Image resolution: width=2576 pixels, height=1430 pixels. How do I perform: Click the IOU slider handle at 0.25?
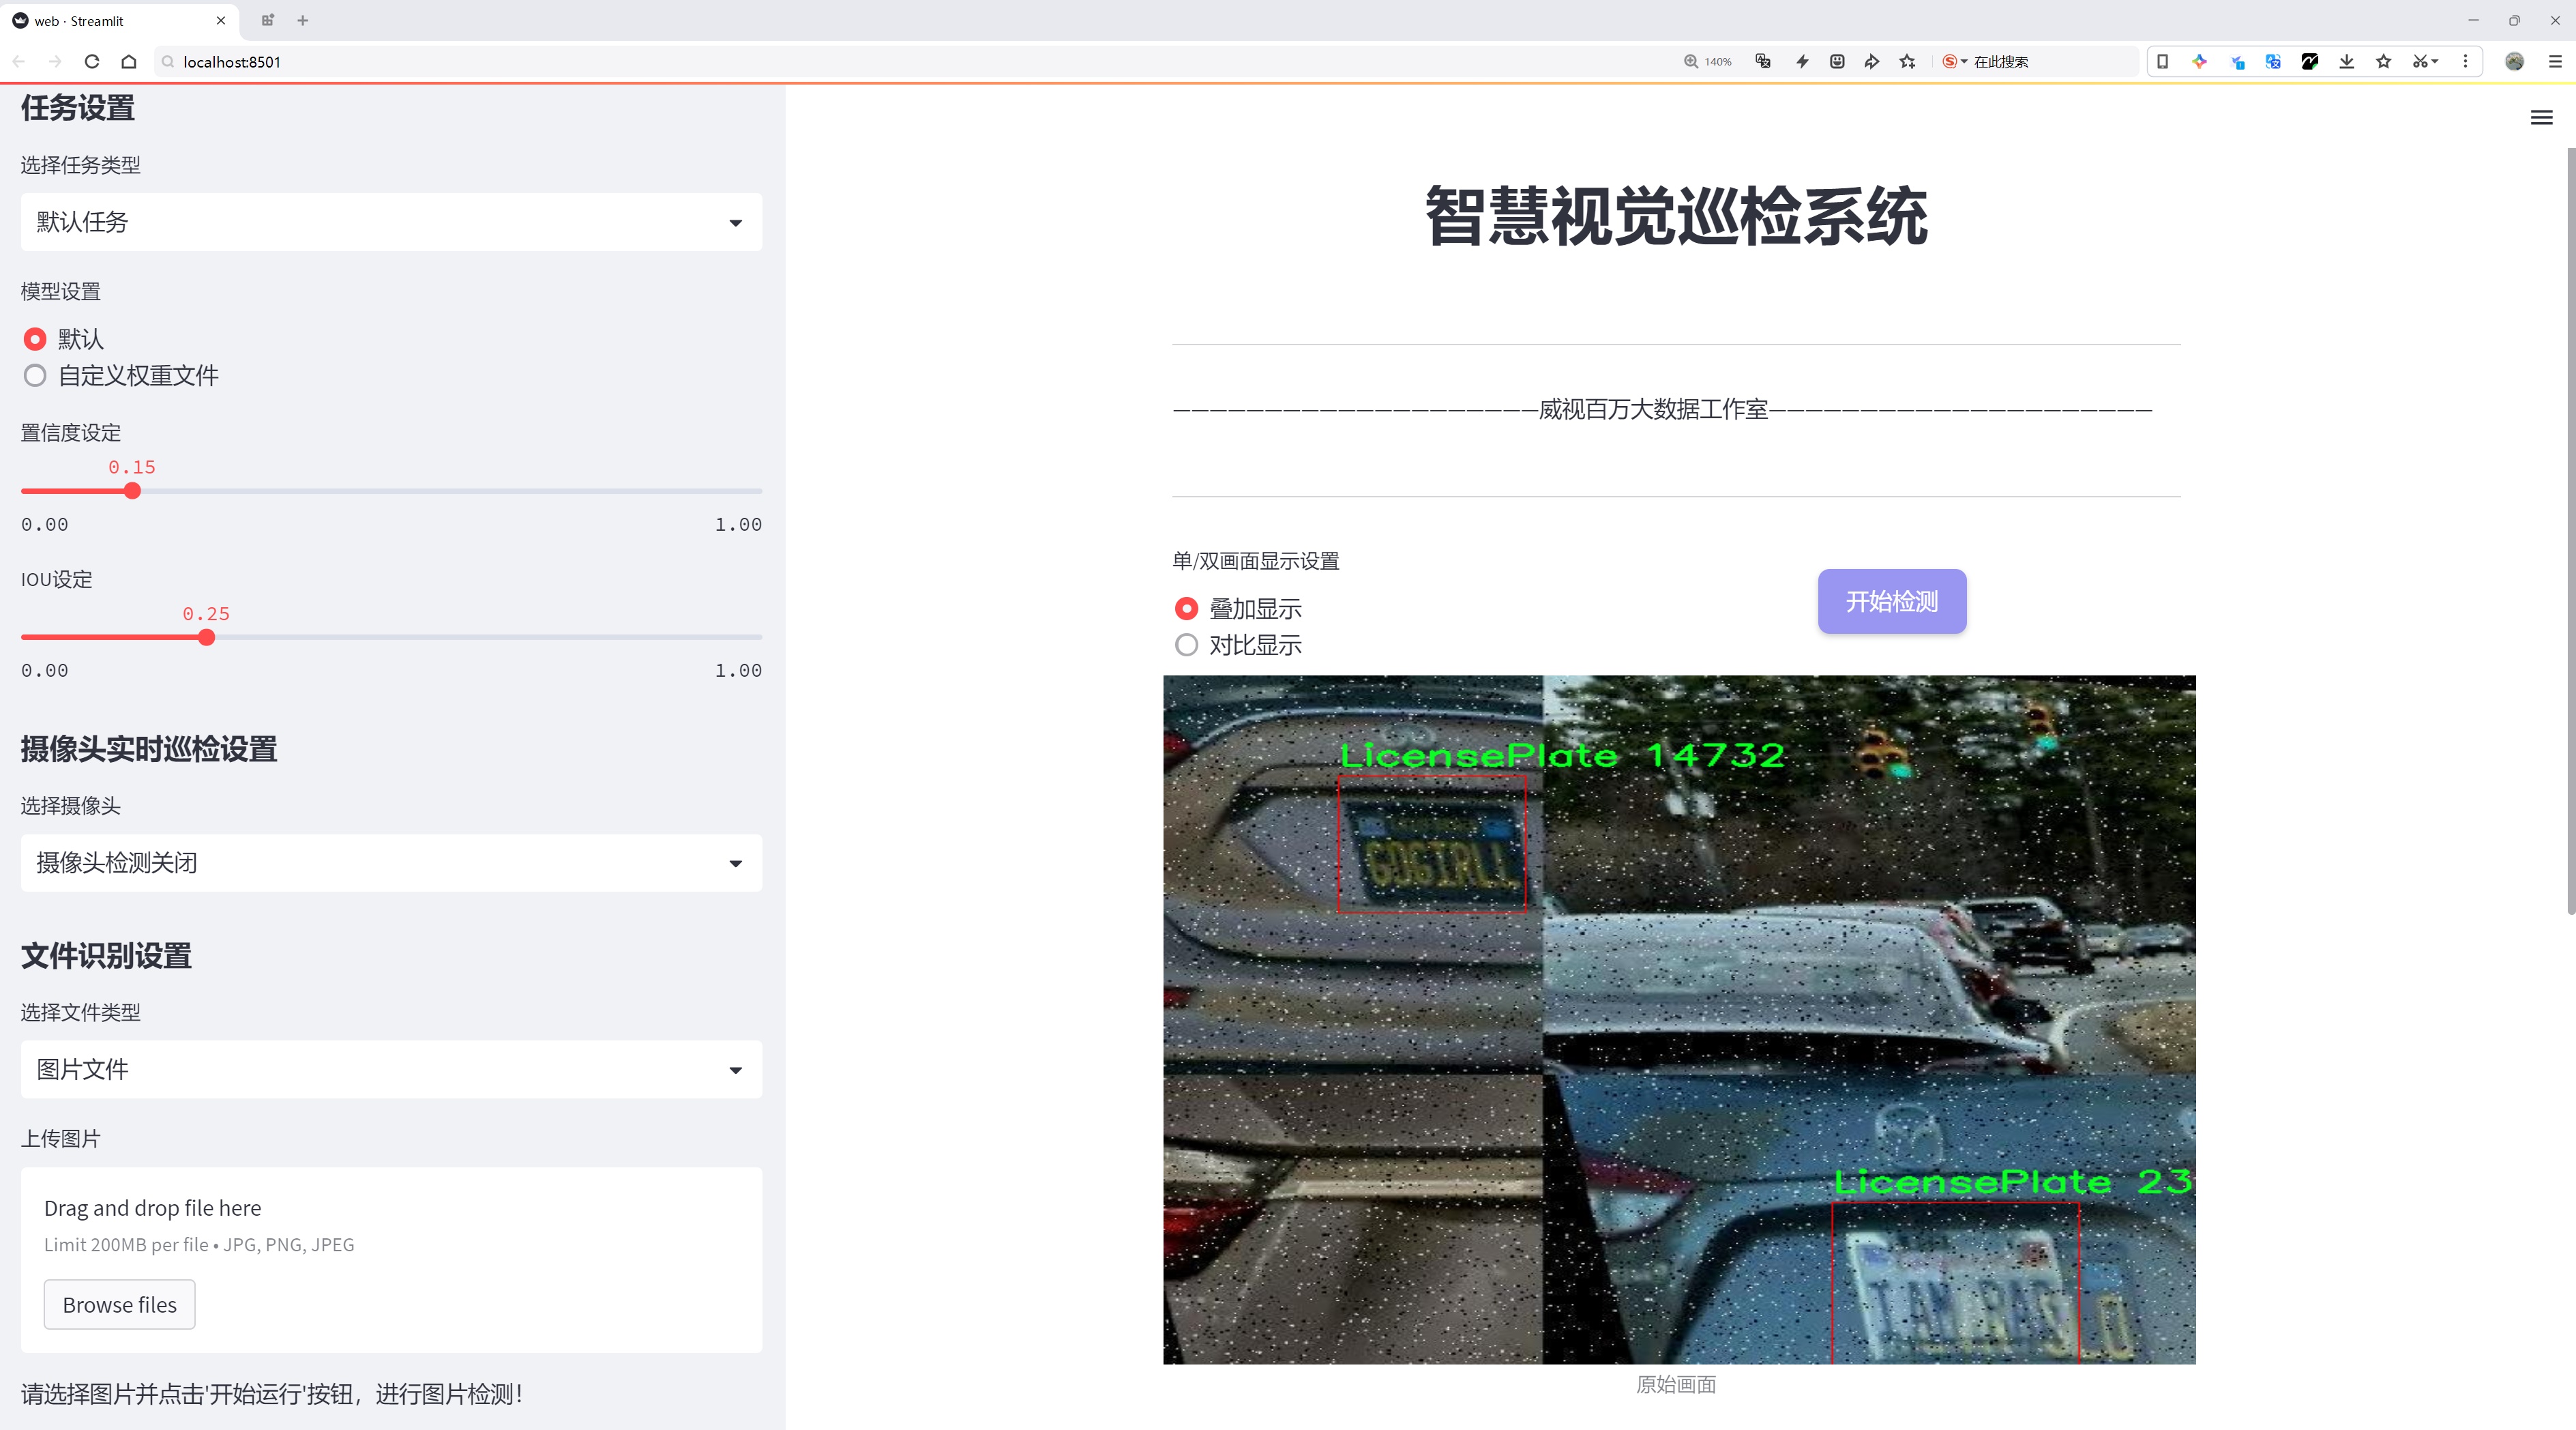(206, 638)
